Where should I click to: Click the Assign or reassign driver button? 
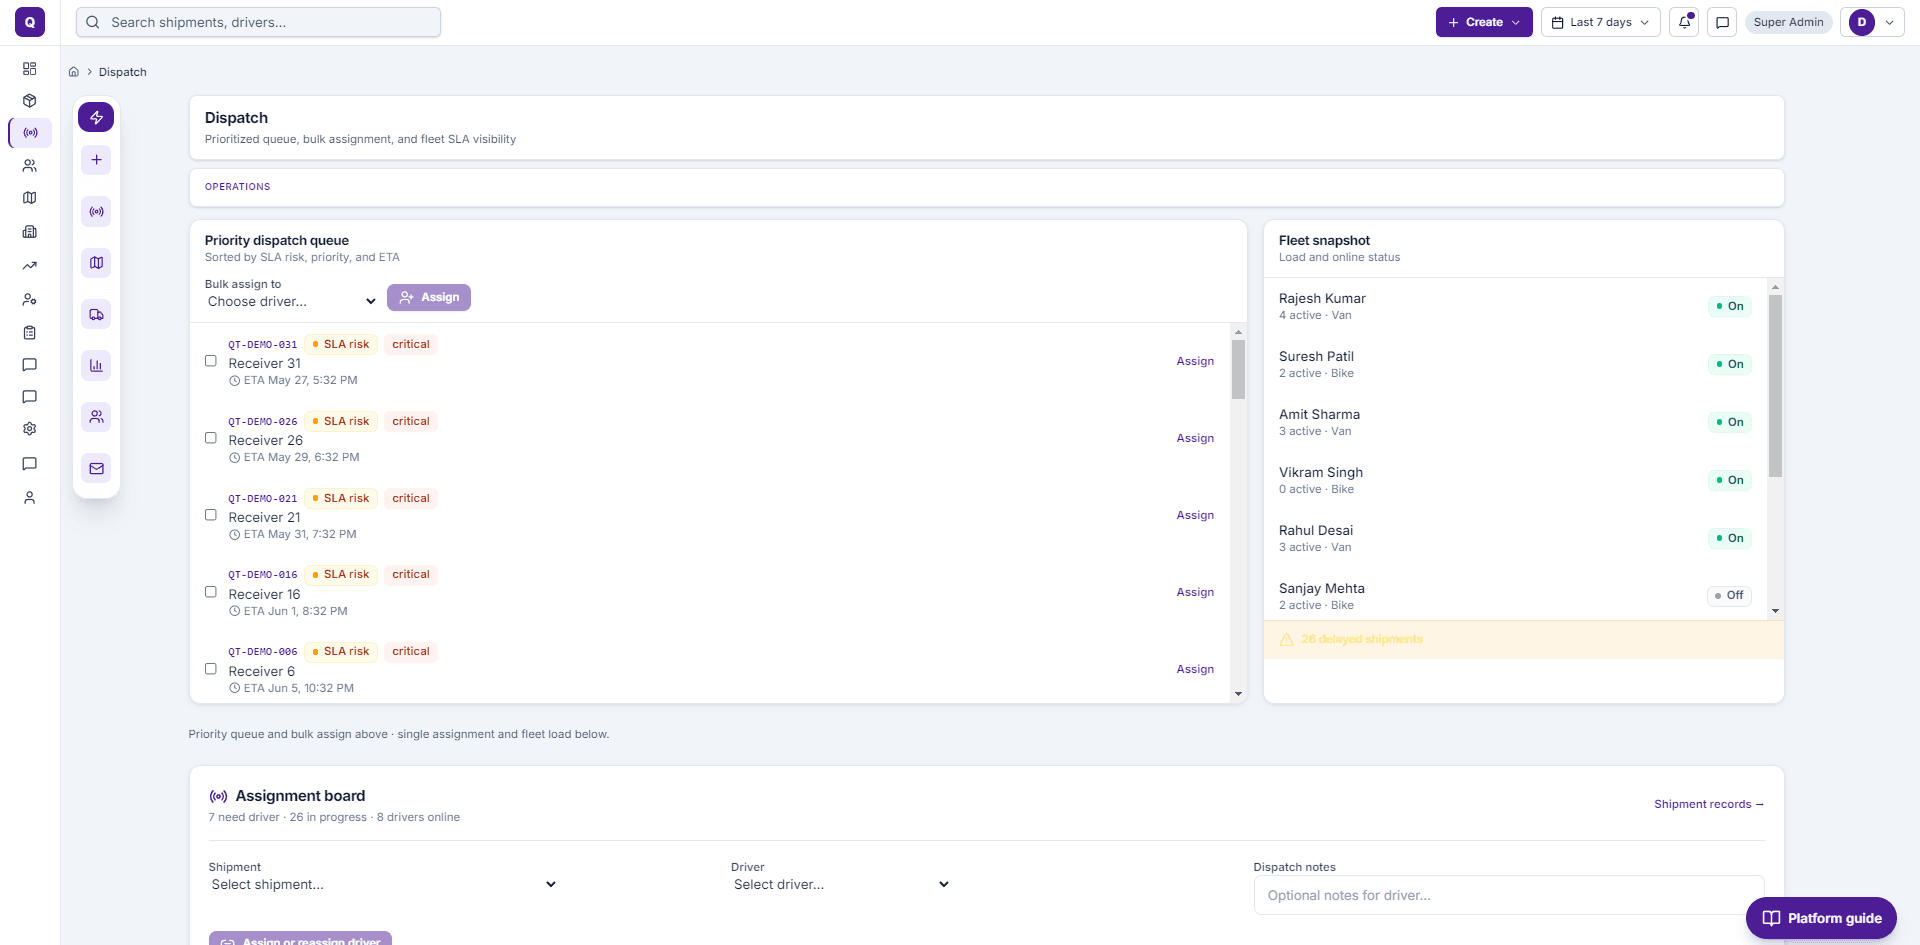(x=300, y=939)
